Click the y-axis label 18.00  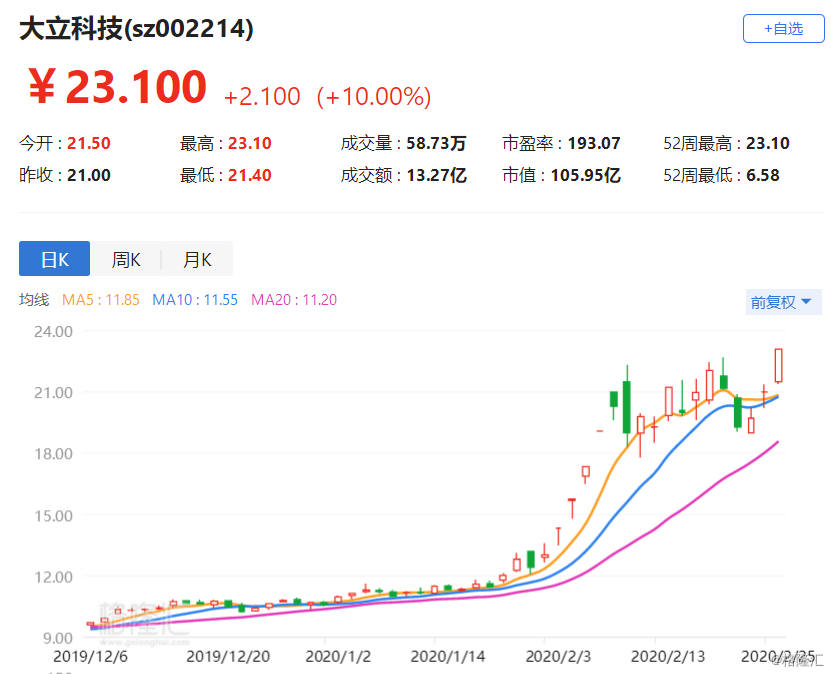click(53, 454)
